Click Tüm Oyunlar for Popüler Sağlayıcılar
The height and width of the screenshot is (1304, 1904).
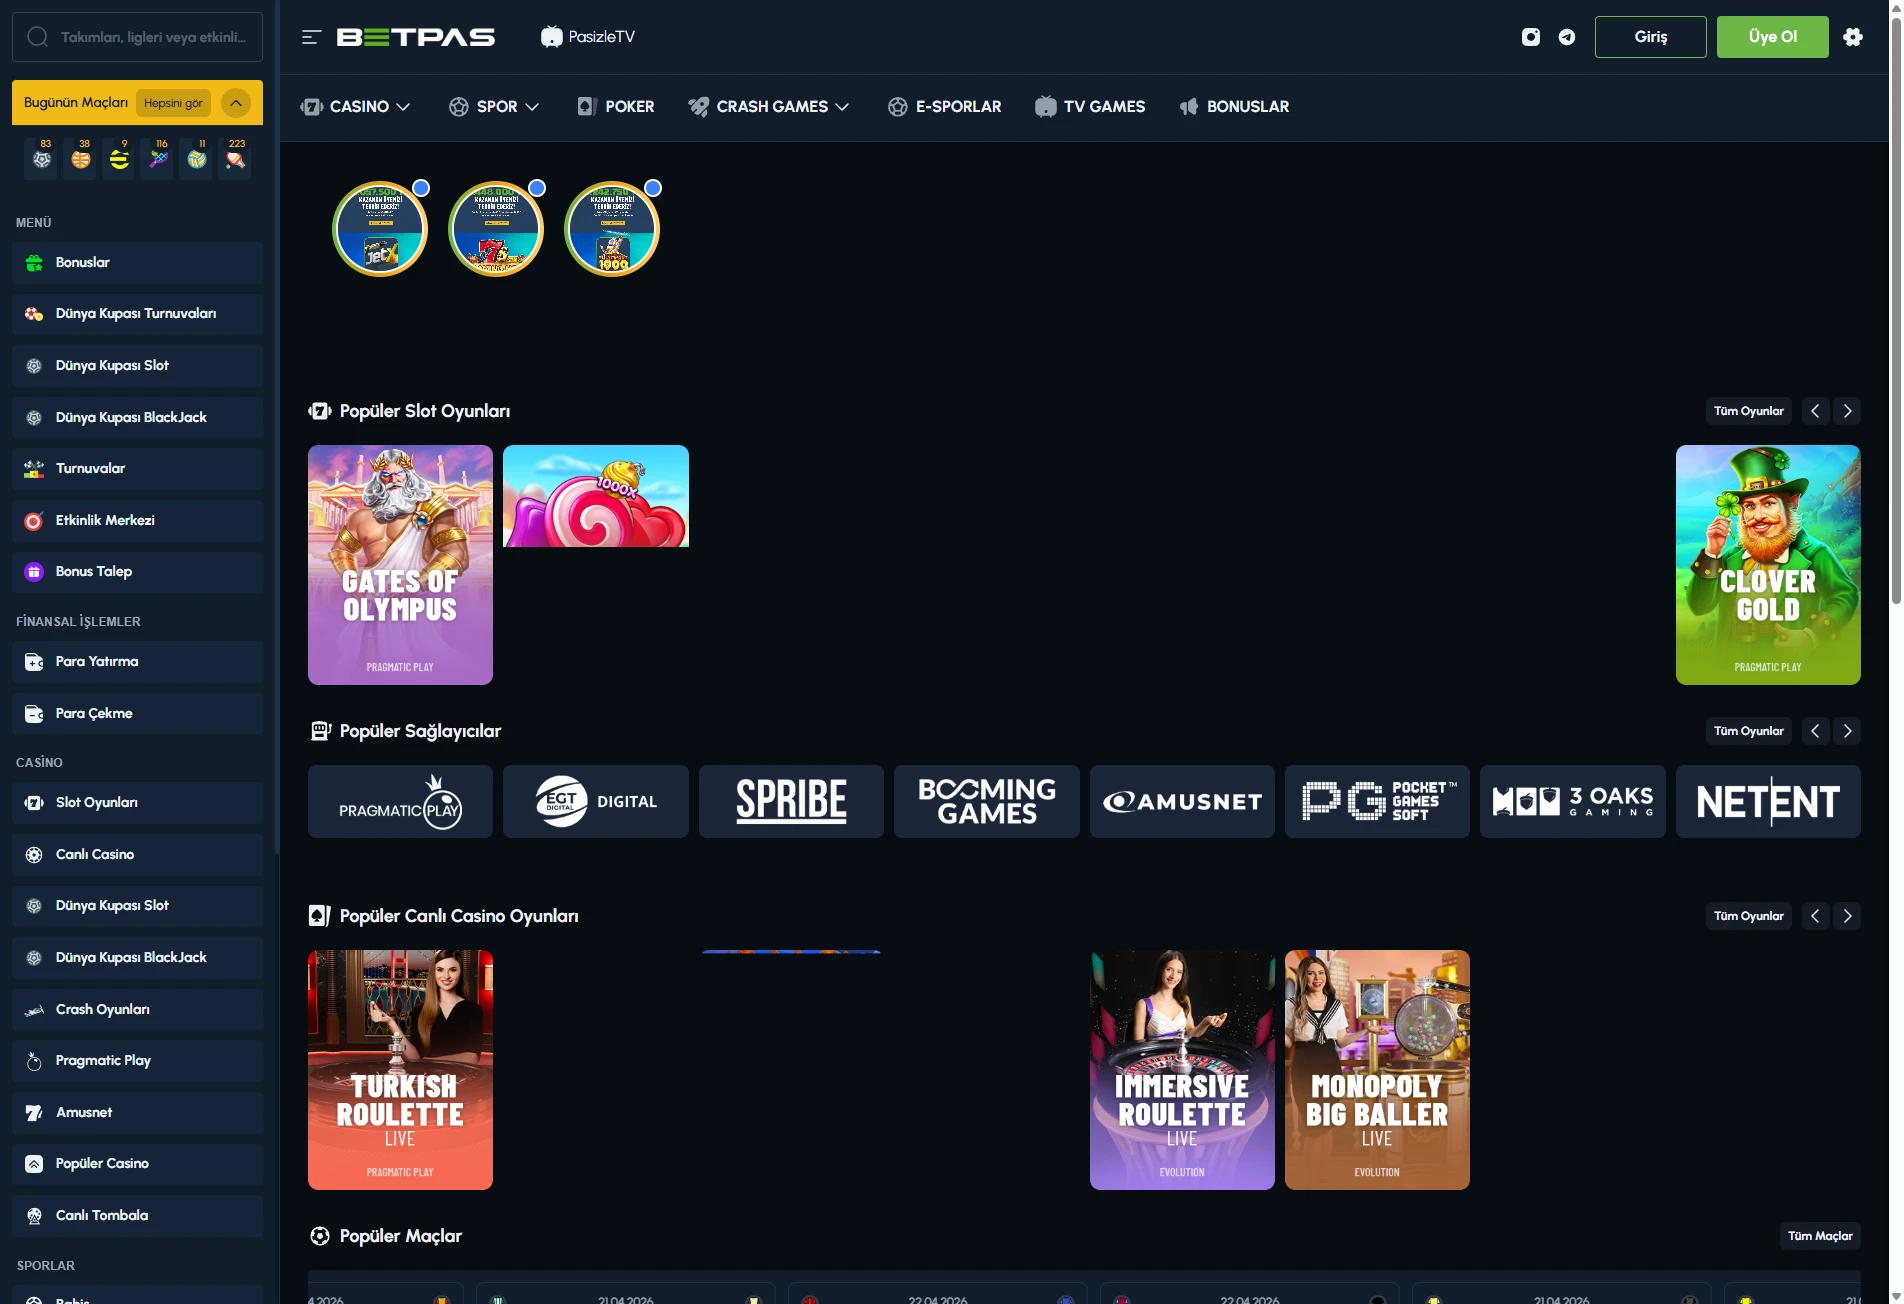[x=1749, y=731]
